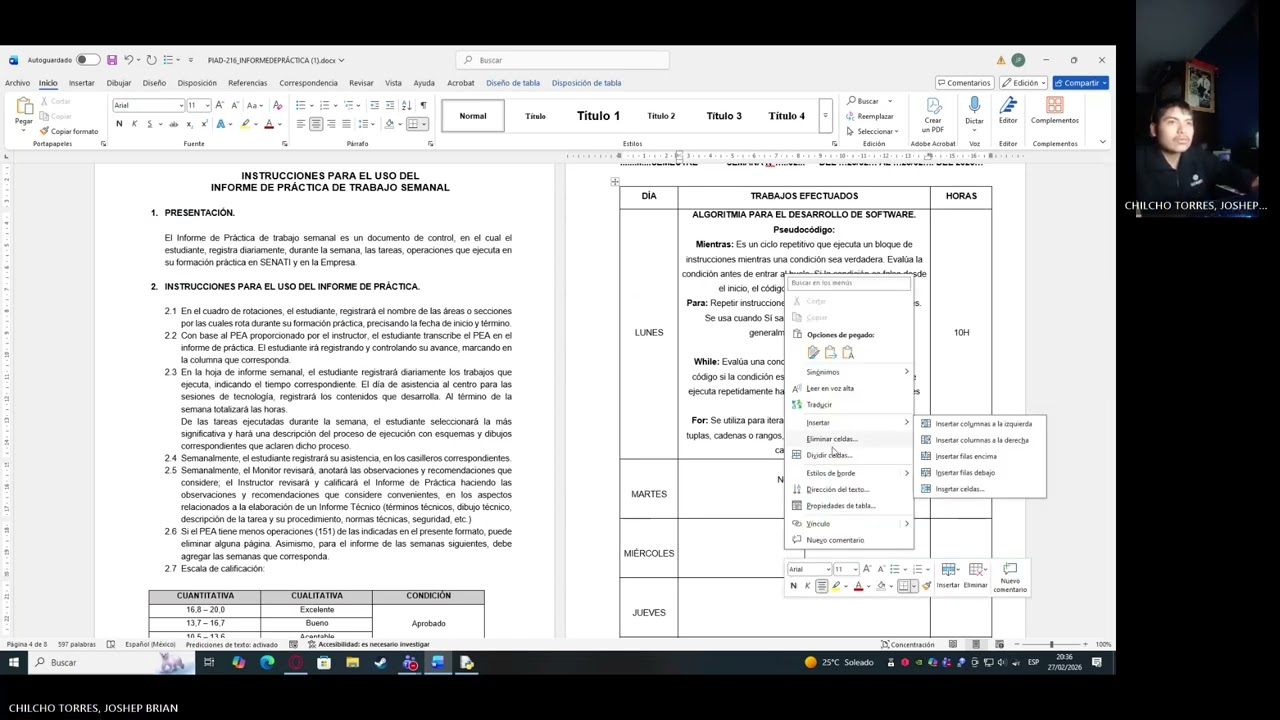1280x720 pixels.
Task: Open the Pegar paste button
Action: (23, 111)
